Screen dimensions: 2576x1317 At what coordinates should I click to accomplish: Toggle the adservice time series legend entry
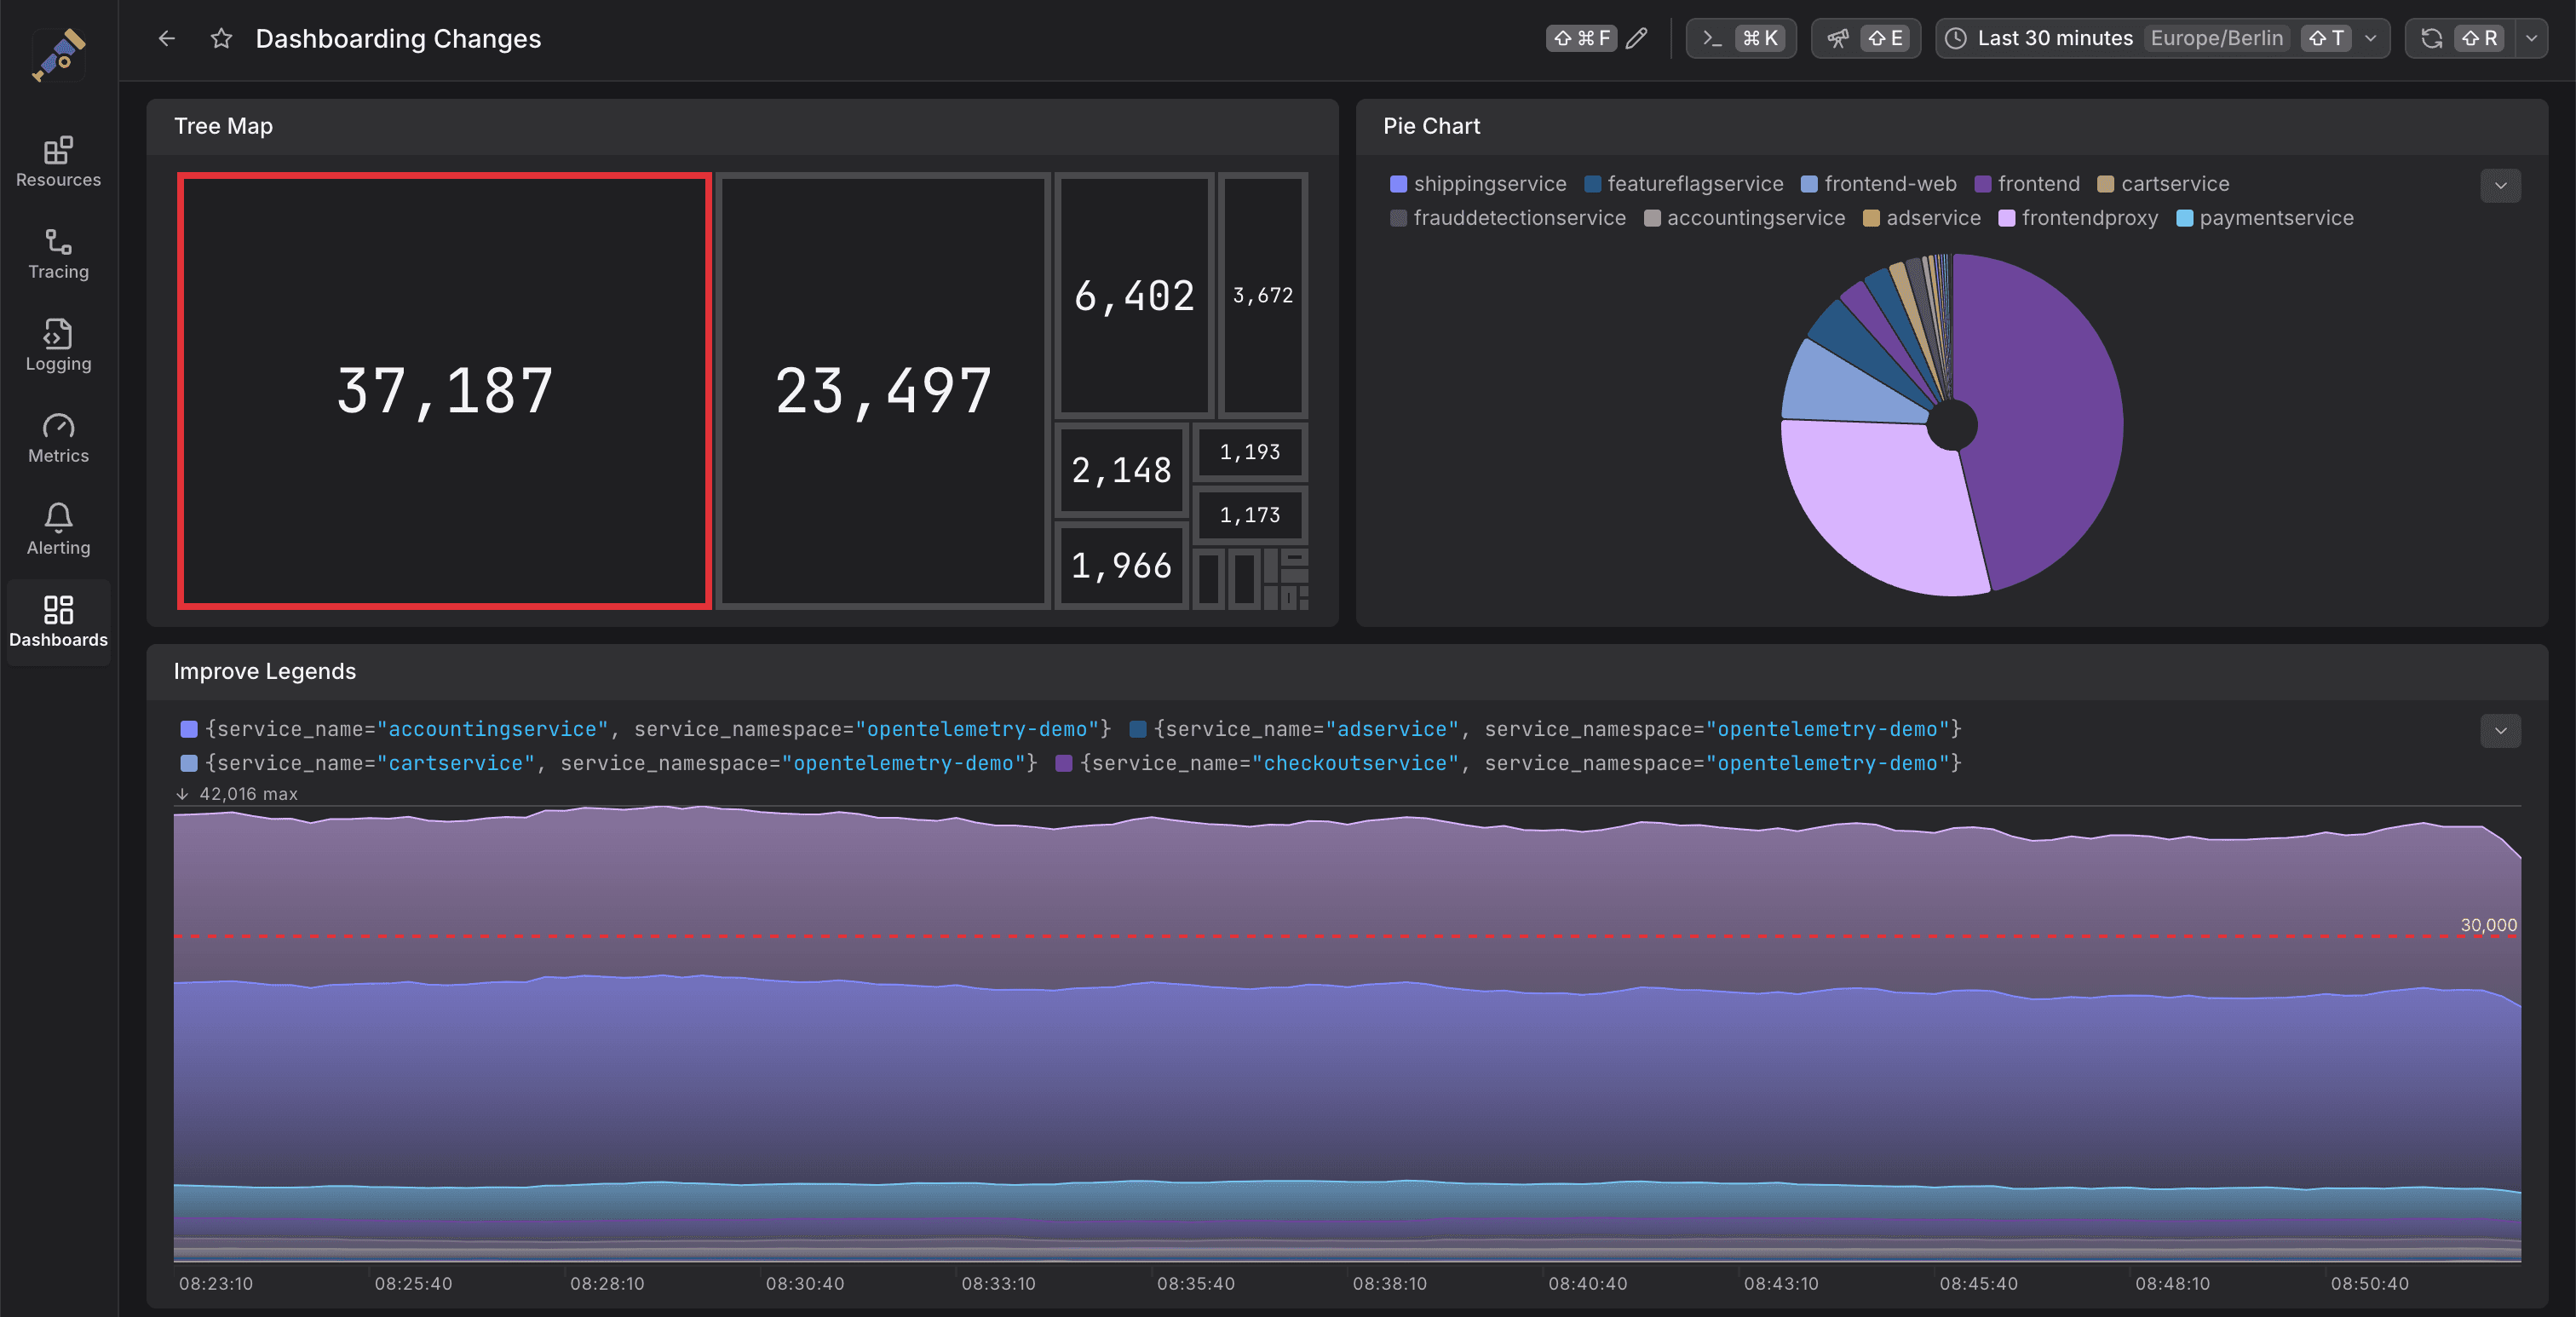[x=1545, y=729]
